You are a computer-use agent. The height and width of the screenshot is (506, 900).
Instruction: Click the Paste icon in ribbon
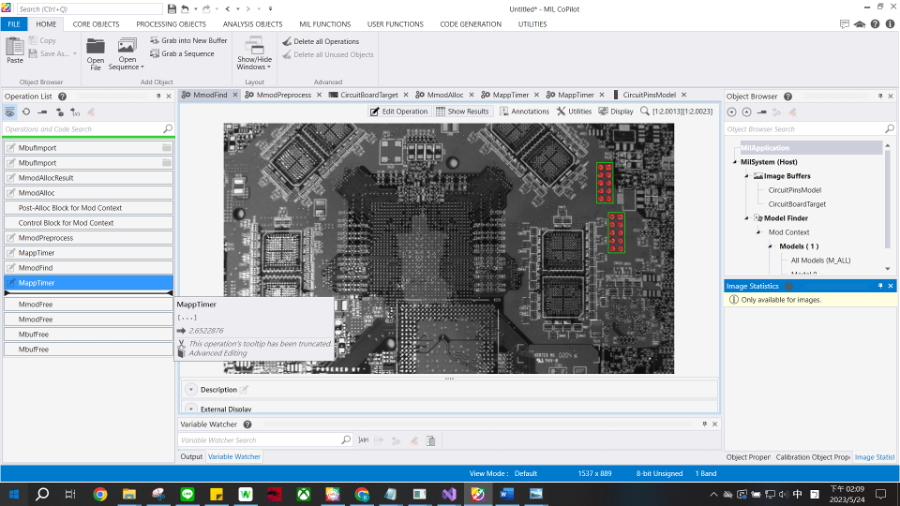[14, 49]
